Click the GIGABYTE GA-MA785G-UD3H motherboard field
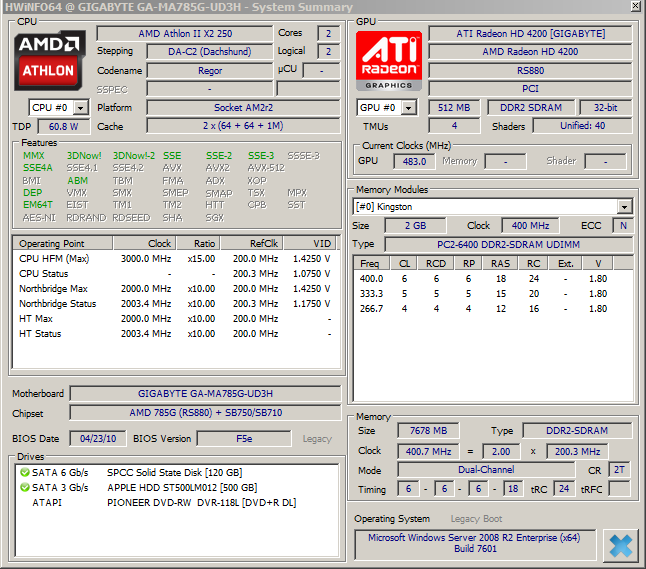 (x=205, y=394)
